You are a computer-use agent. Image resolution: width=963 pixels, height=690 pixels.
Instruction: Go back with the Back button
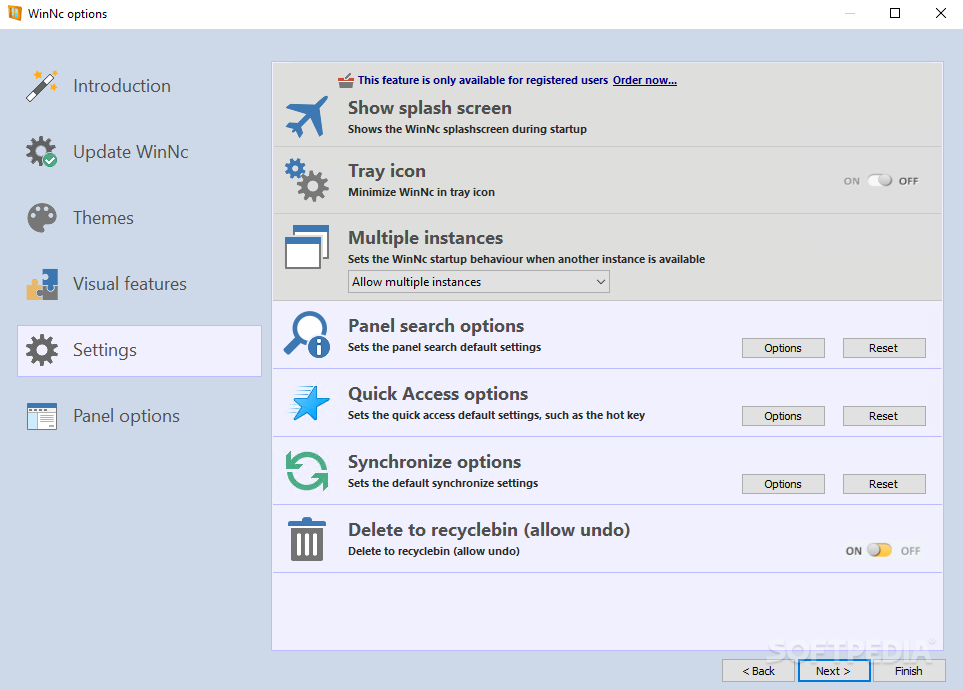tap(758, 671)
